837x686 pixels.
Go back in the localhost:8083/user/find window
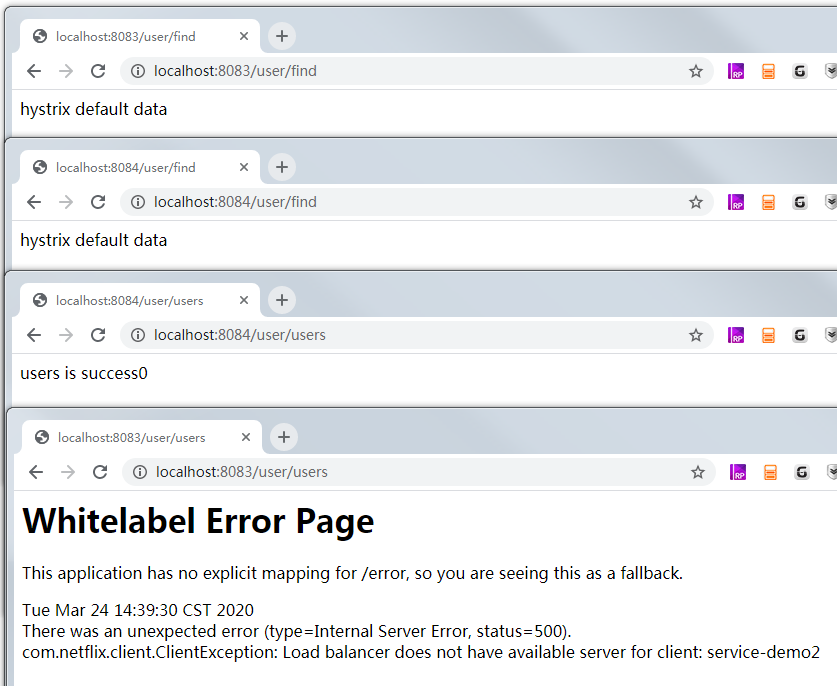coord(34,71)
